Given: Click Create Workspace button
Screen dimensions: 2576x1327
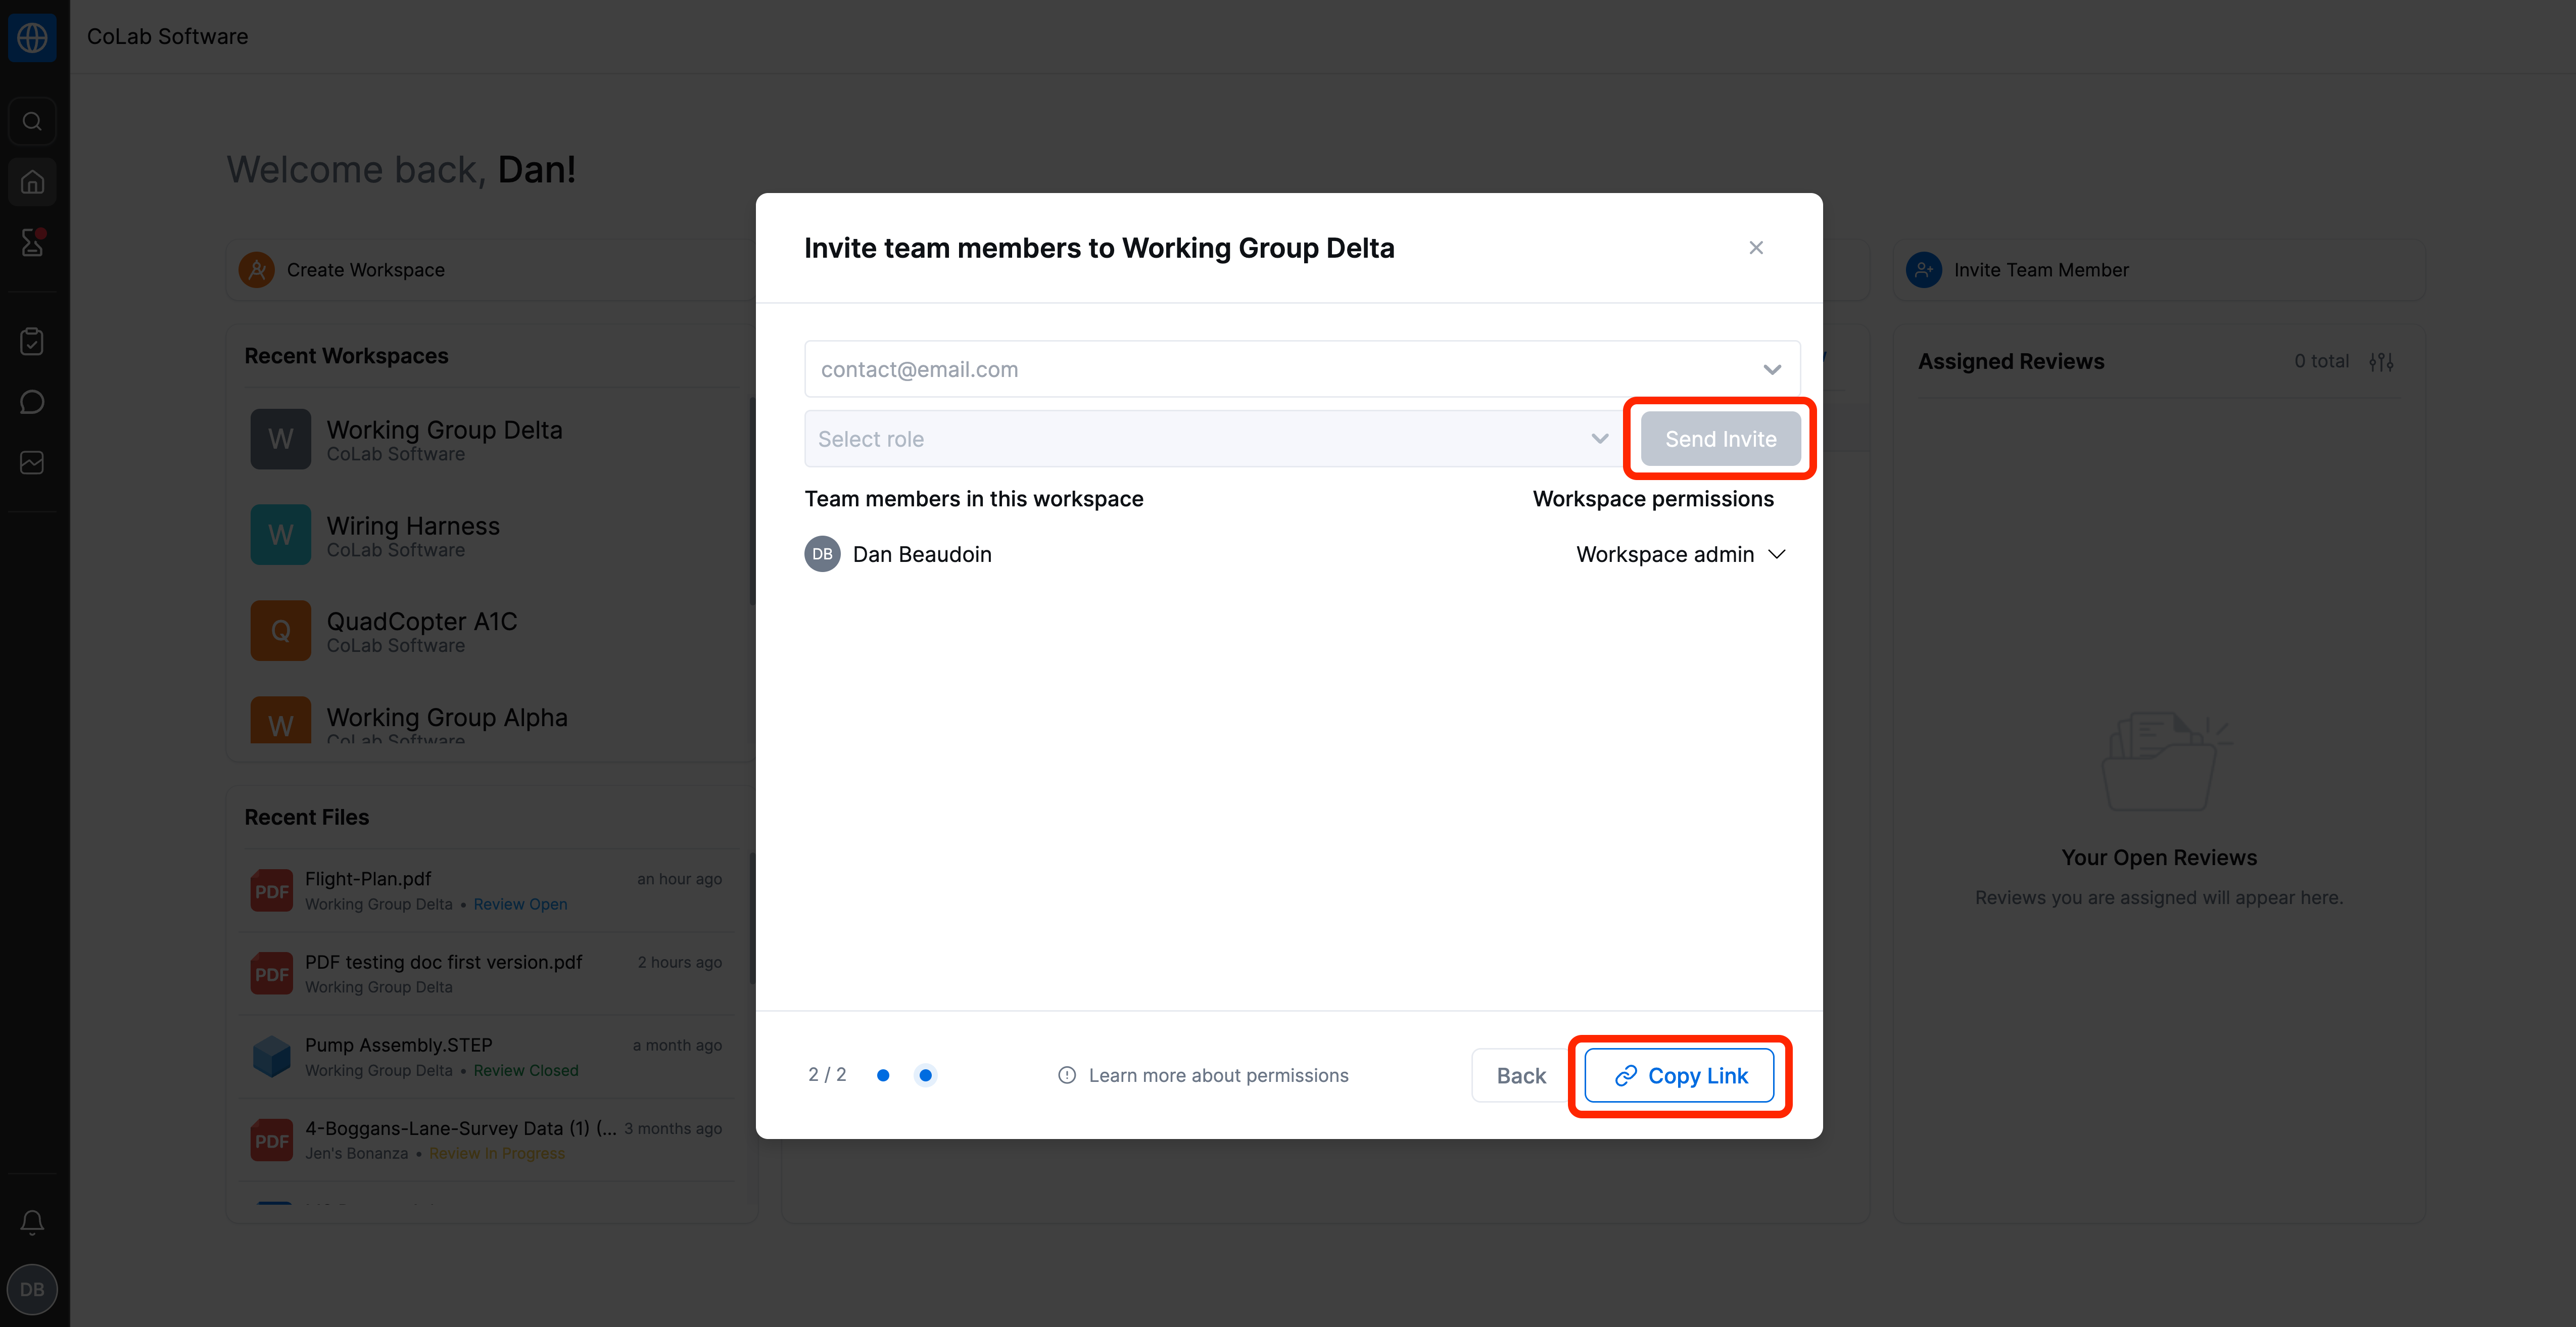Looking at the screenshot, I should (x=490, y=270).
